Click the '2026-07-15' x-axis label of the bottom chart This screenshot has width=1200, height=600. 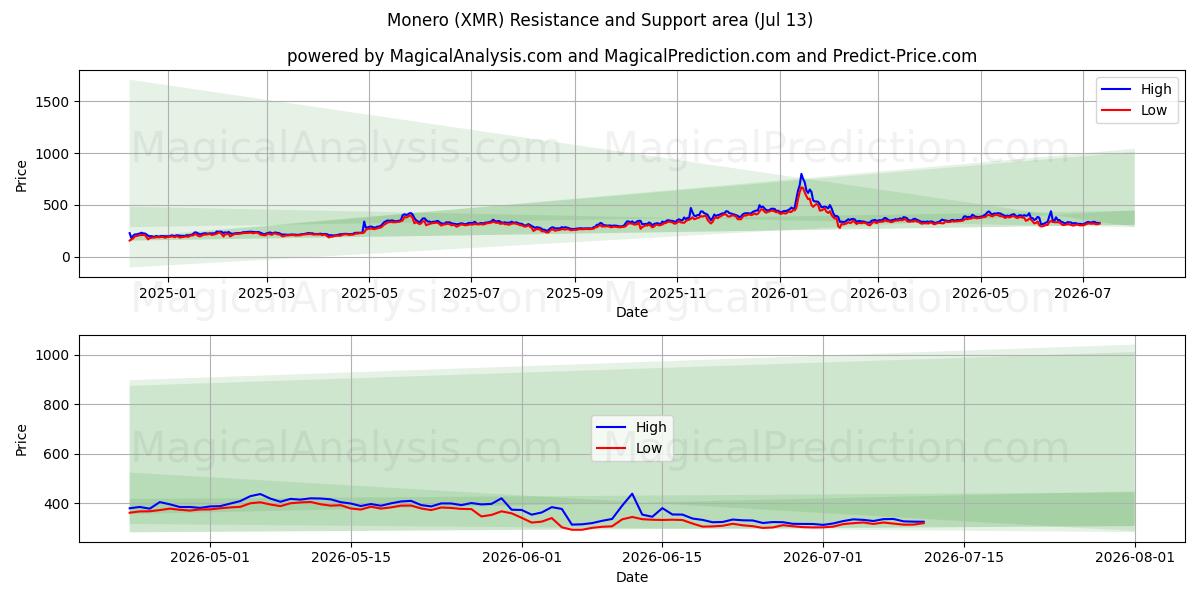pyautogui.click(x=964, y=559)
